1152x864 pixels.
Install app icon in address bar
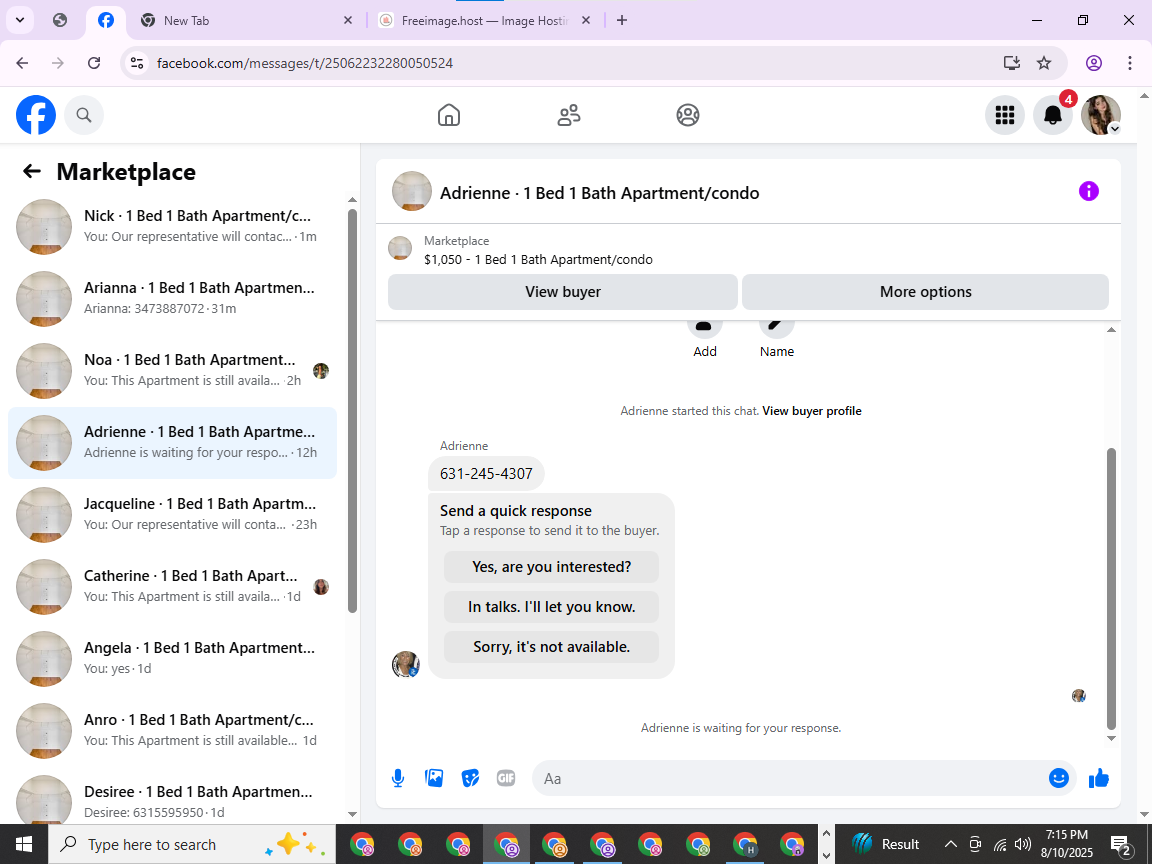pos(1012,63)
